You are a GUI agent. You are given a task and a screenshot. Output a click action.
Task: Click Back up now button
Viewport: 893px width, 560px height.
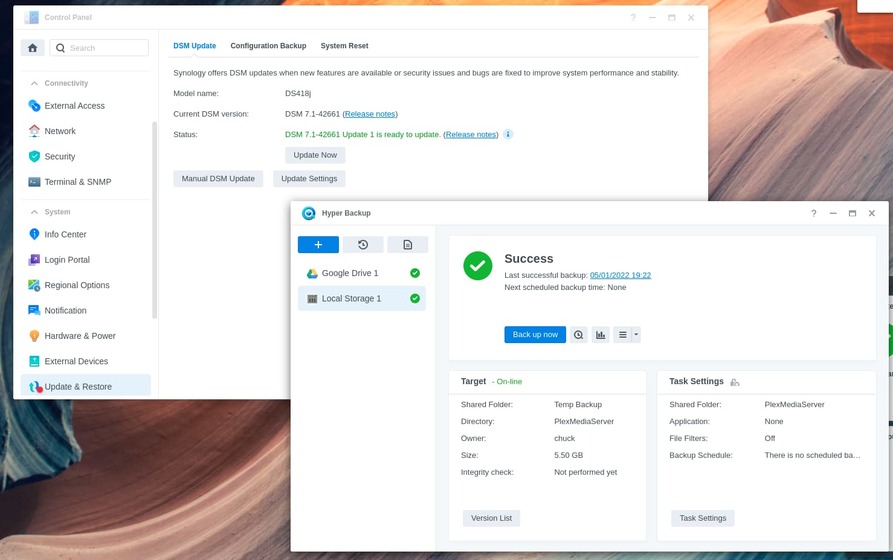click(535, 334)
